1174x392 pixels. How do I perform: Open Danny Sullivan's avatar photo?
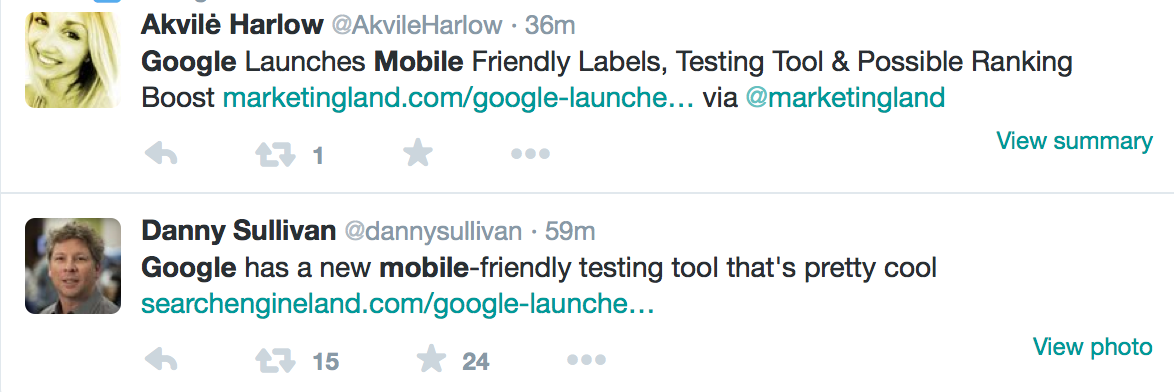tap(73, 266)
